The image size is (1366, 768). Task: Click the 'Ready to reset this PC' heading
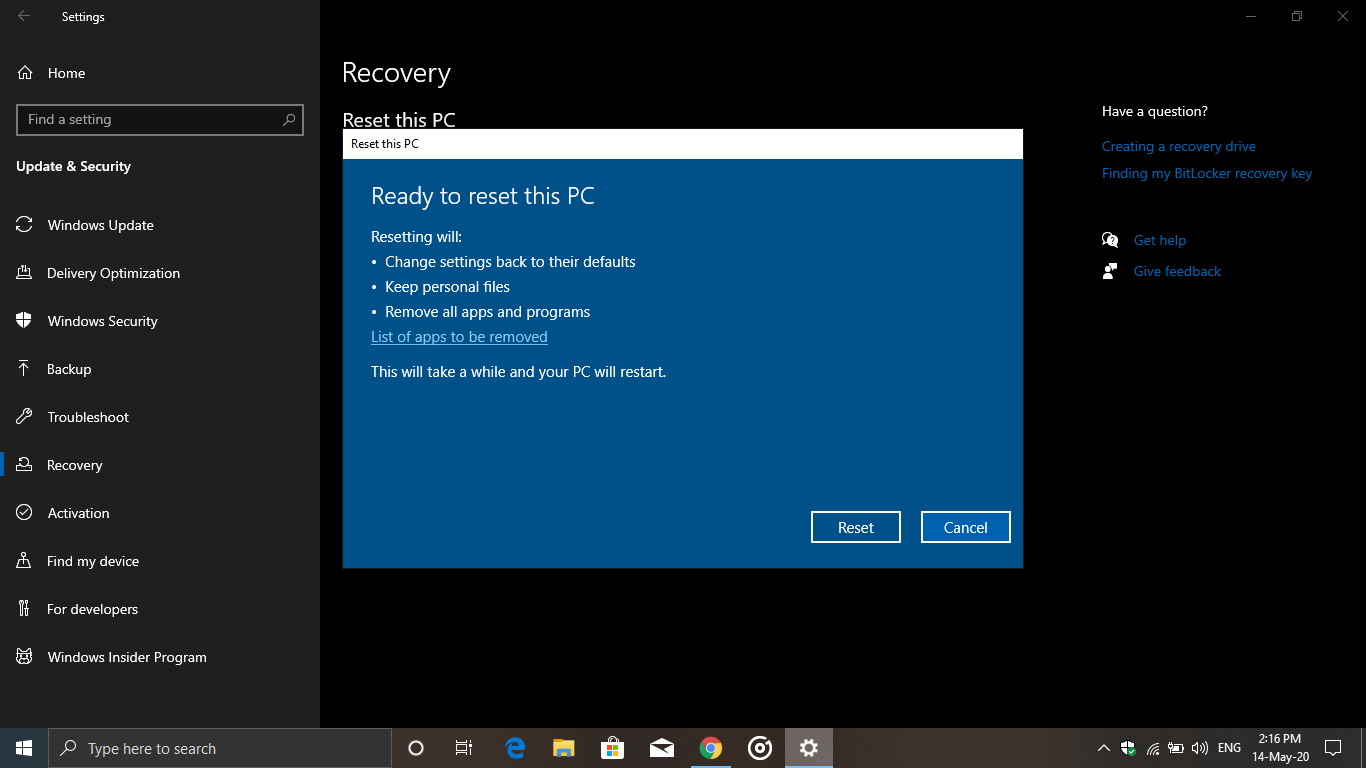point(483,196)
